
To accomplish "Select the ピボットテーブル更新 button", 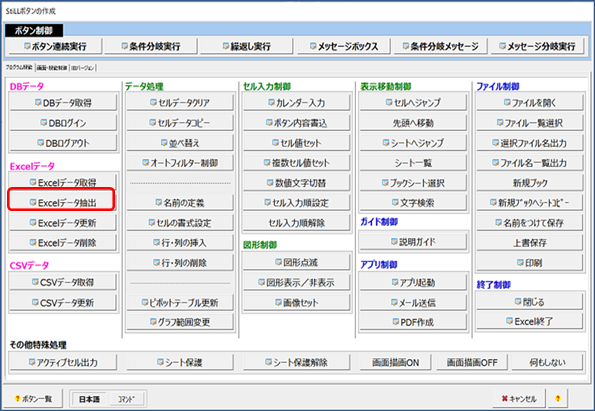I will coord(180,302).
